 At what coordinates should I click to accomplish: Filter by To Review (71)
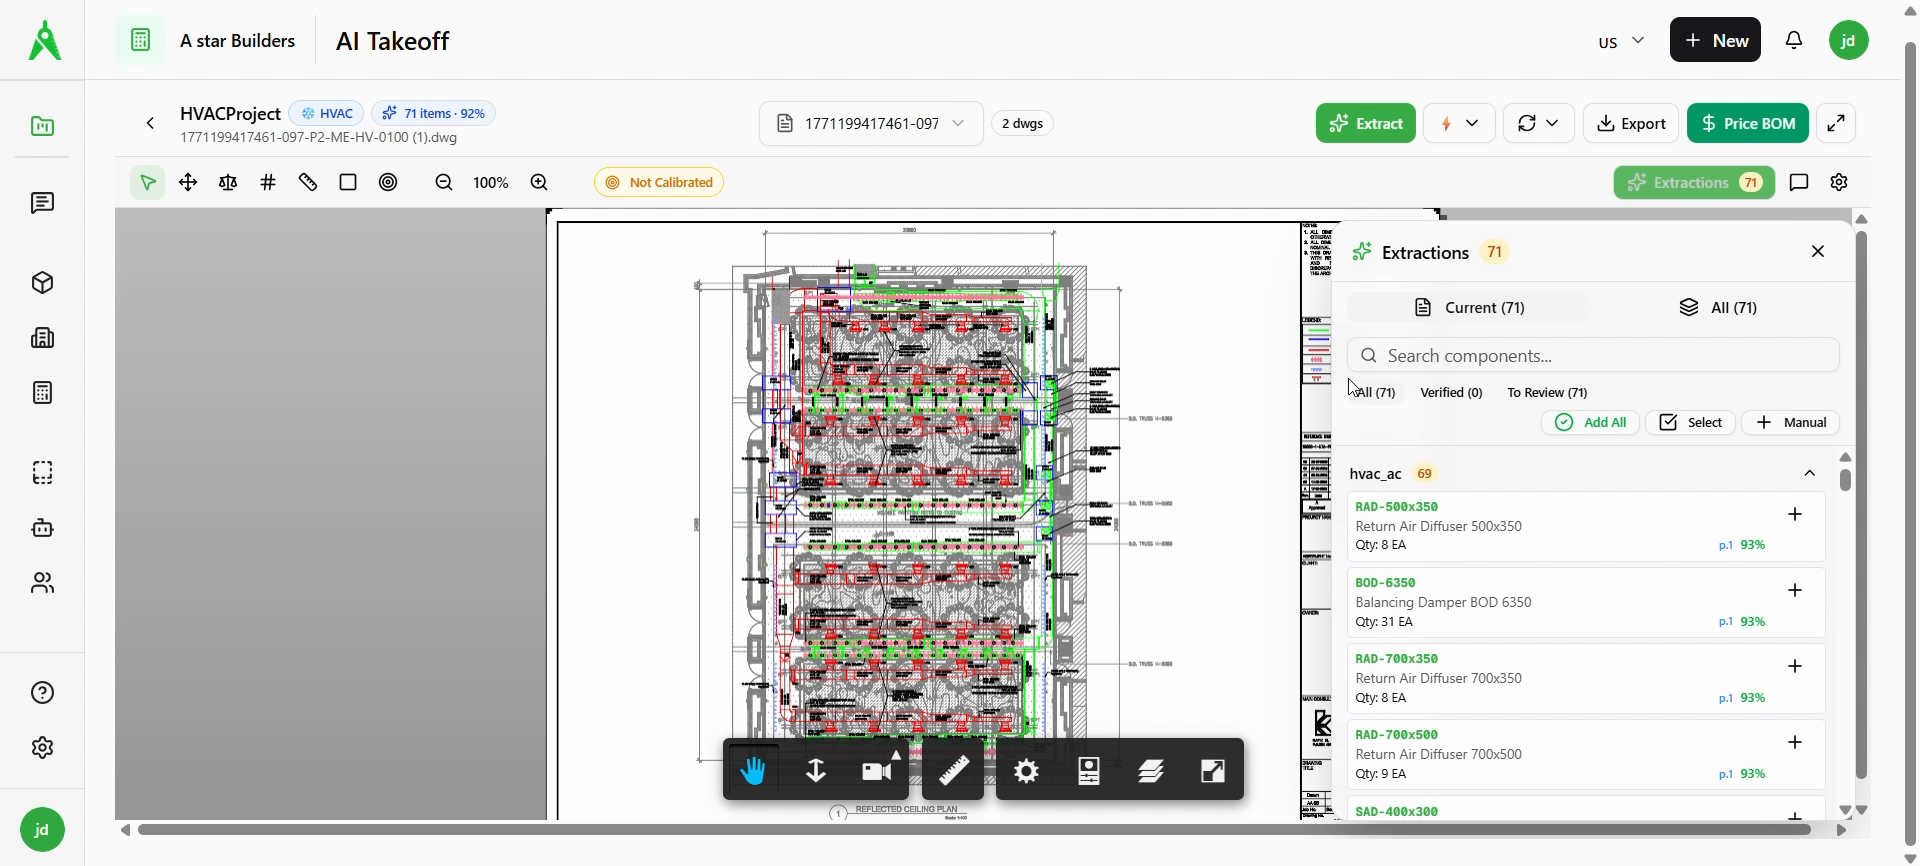1547,393
